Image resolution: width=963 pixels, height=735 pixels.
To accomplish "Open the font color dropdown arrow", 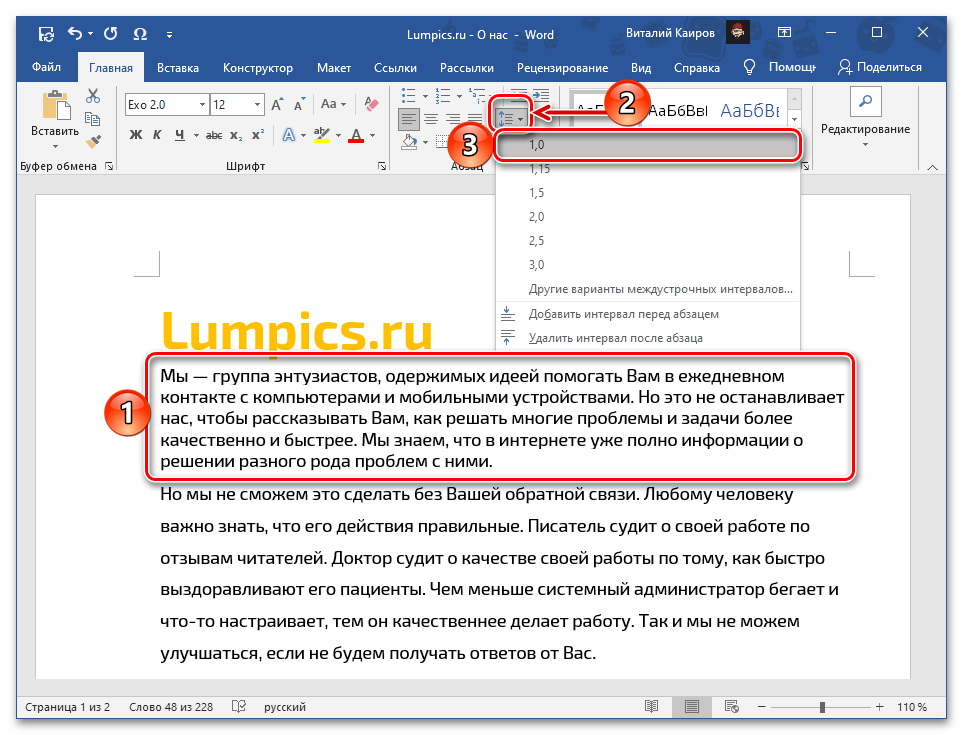I will coord(373,135).
